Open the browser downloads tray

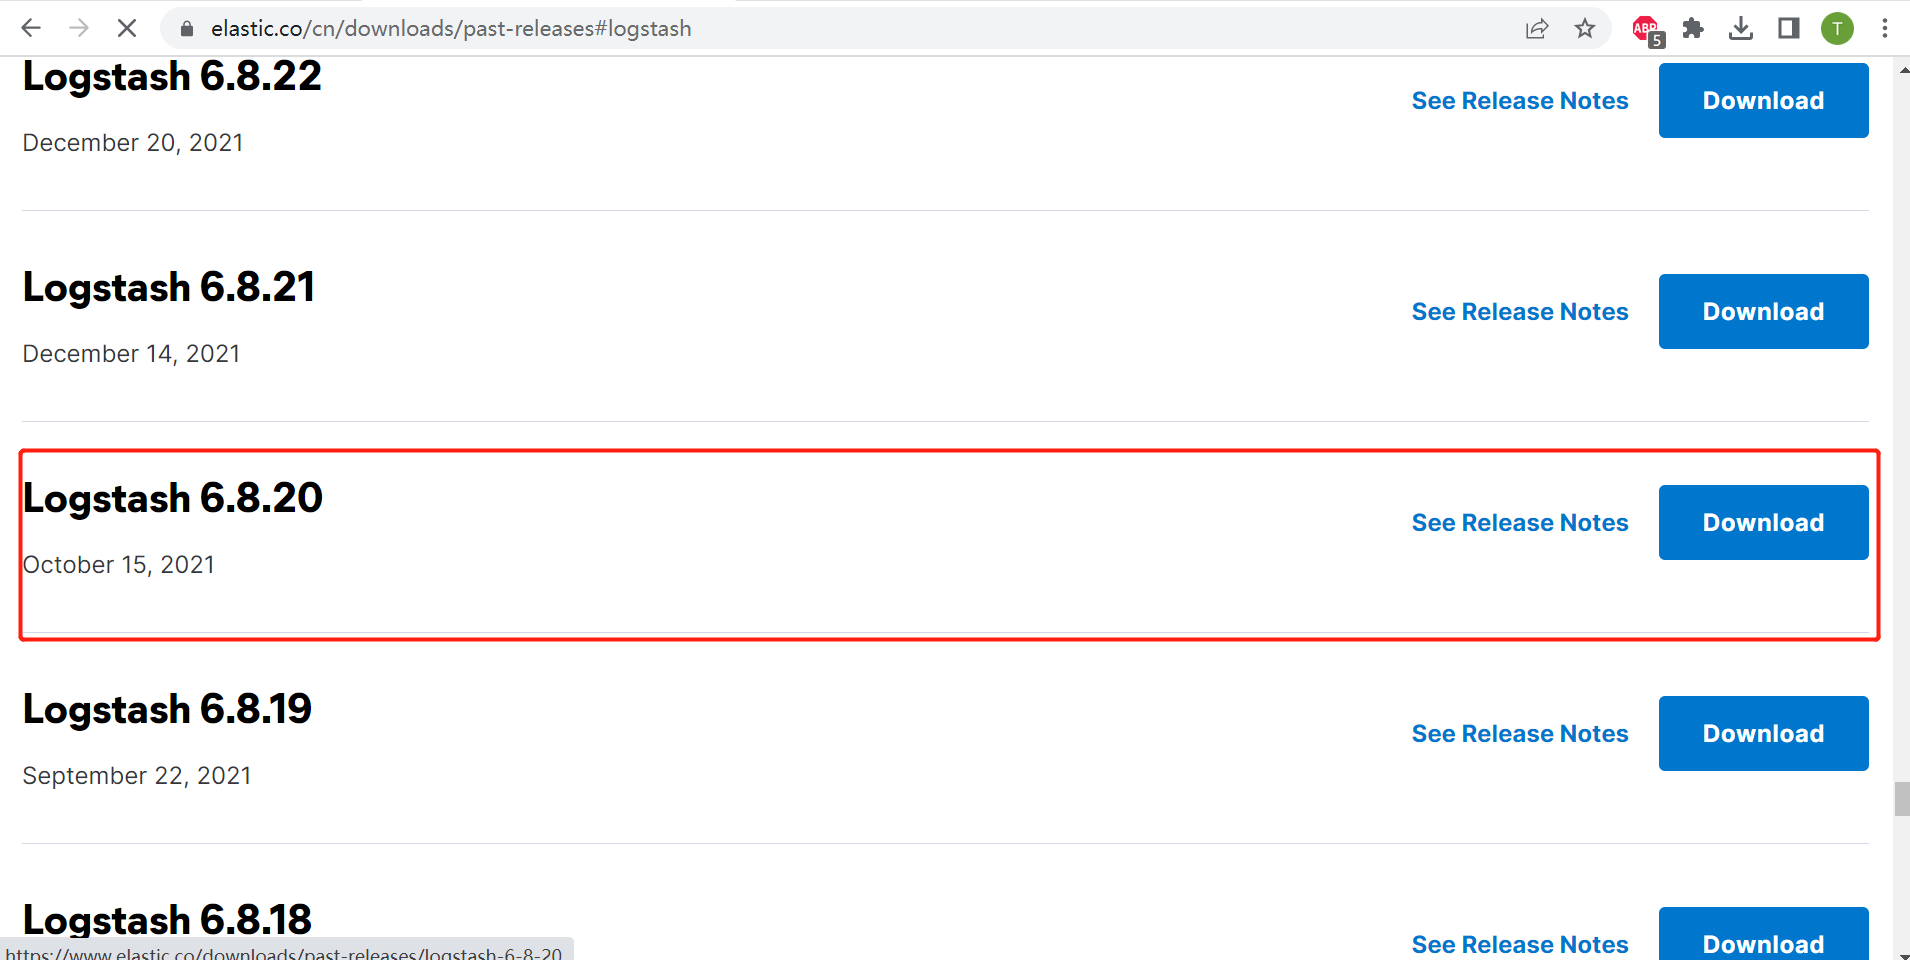click(x=1741, y=28)
